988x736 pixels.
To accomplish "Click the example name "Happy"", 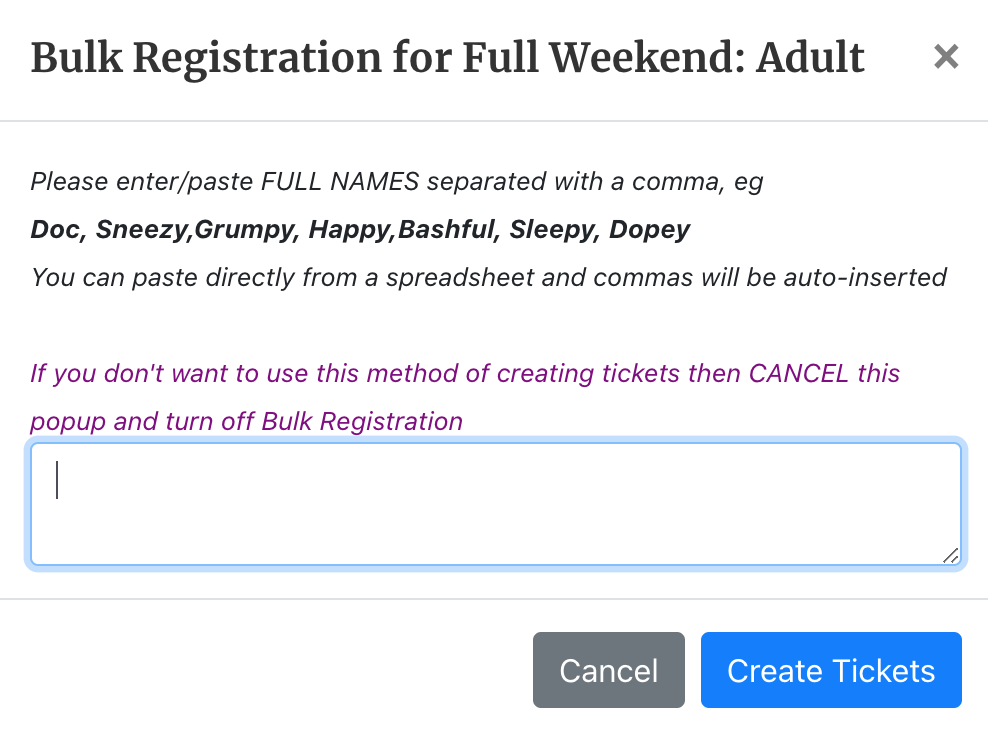I will pos(350,229).
